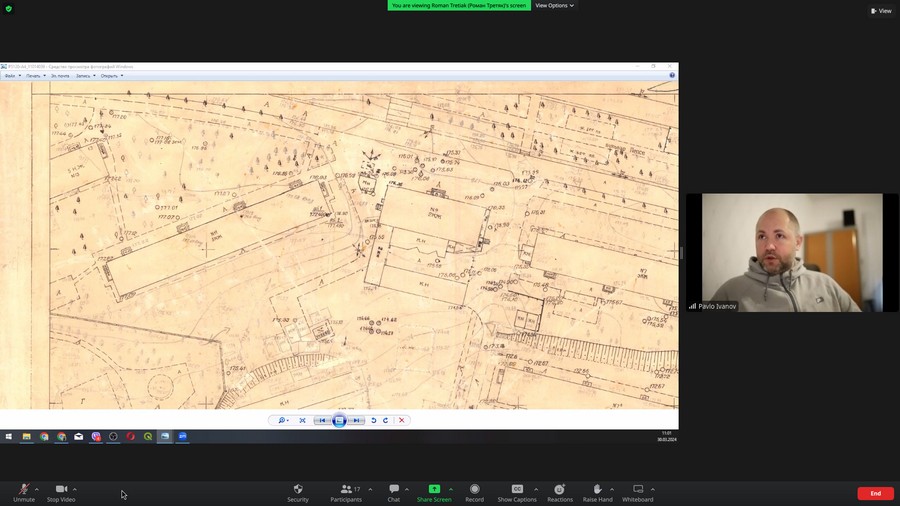This screenshot has height=506, width=900.
Task: Open the Файл menu in the photo viewer
Action: [x=13, y=76]
